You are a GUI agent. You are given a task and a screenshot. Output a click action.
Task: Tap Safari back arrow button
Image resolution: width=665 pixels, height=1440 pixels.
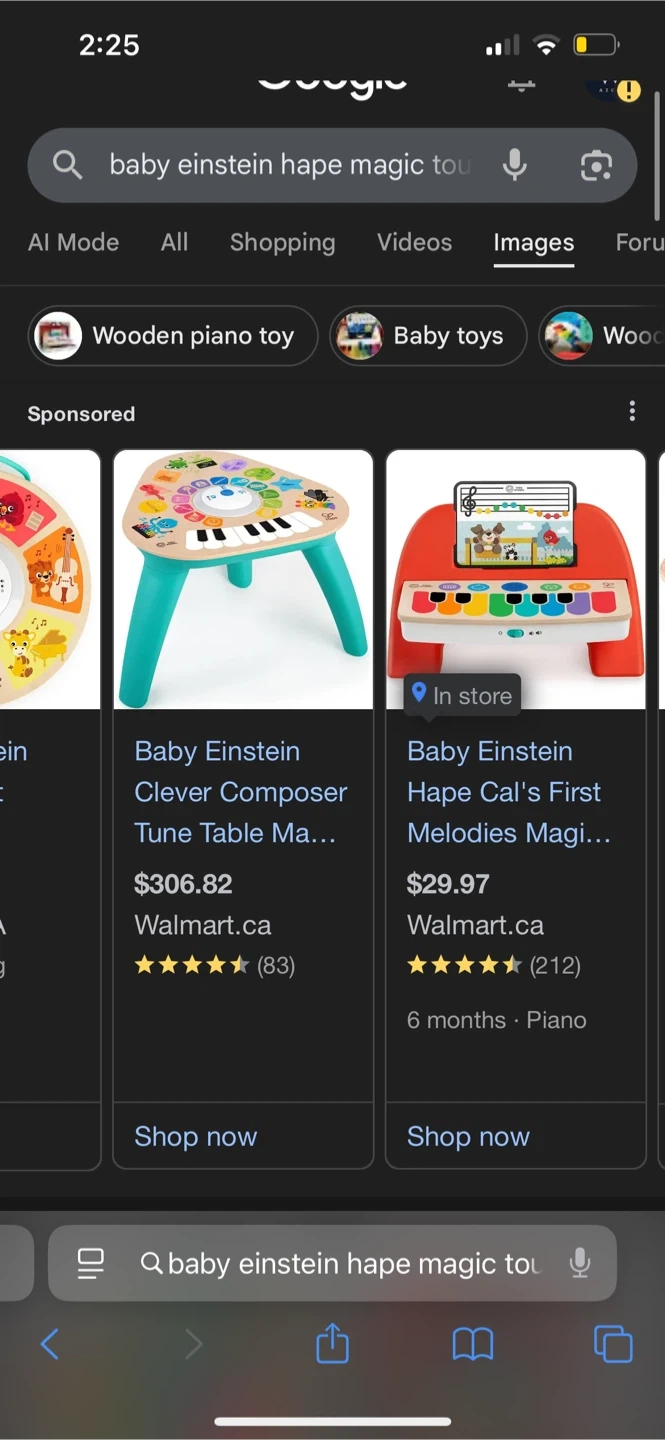[x=50, y=1344]
